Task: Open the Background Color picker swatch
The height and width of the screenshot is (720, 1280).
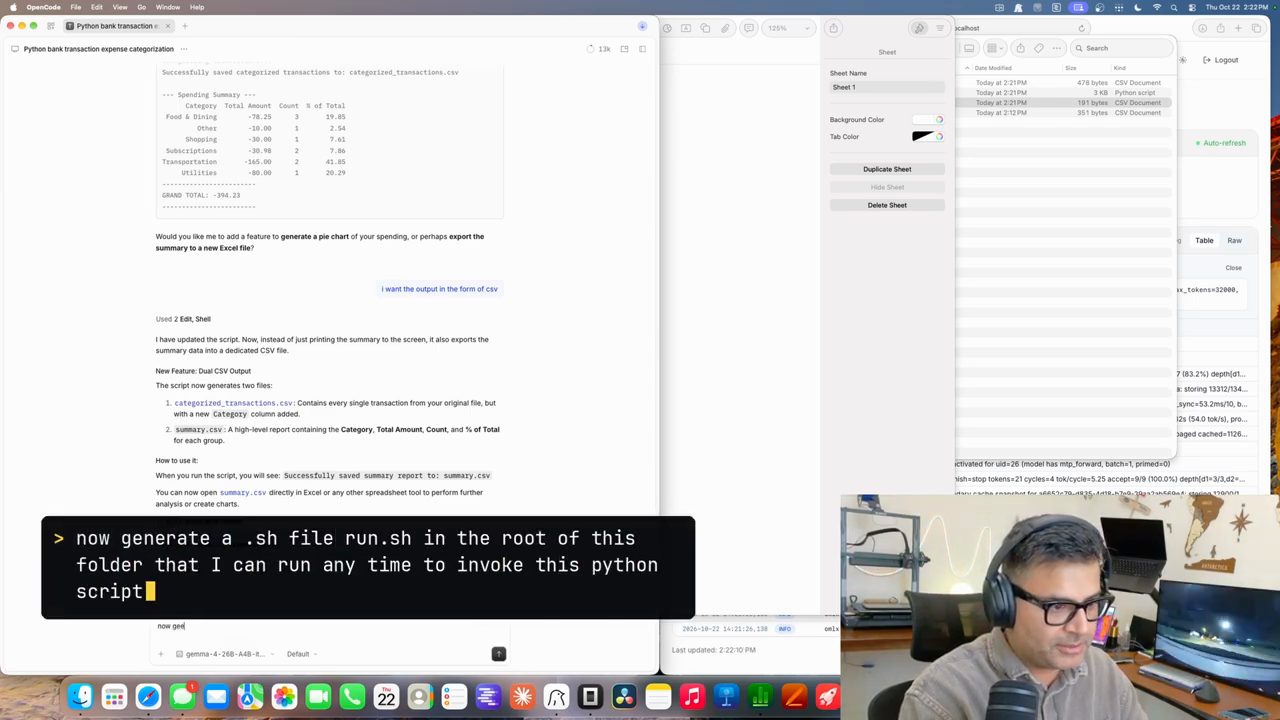Action: pyautogui.click(x=928, y=120)
